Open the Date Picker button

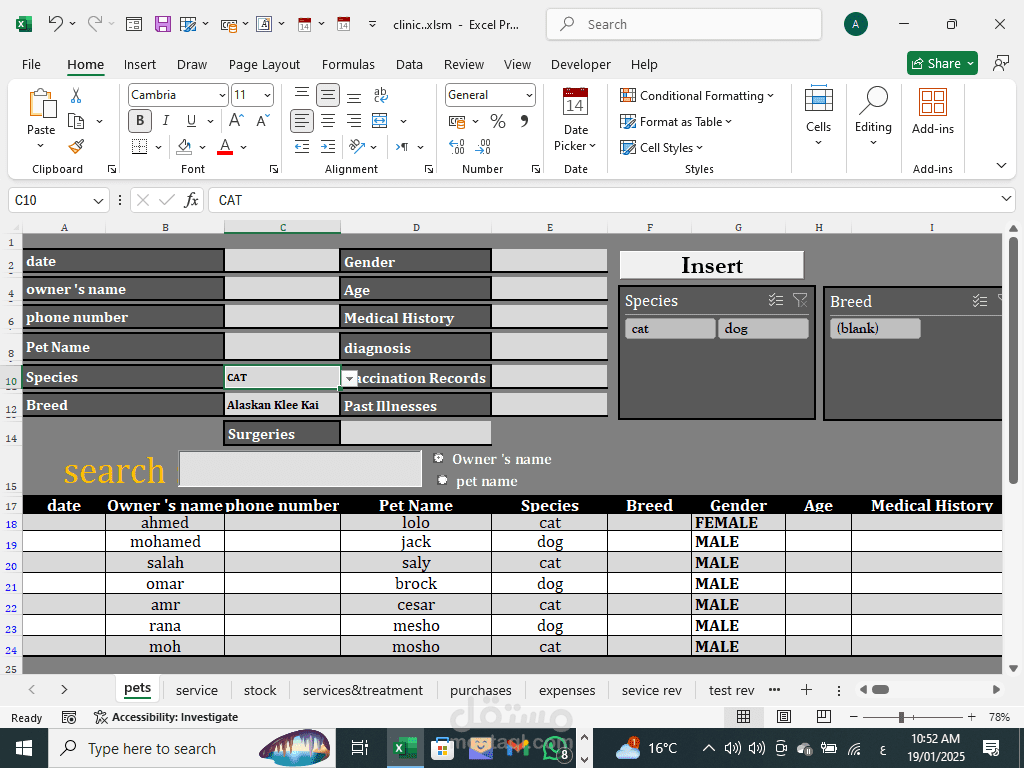coord(575,120)
